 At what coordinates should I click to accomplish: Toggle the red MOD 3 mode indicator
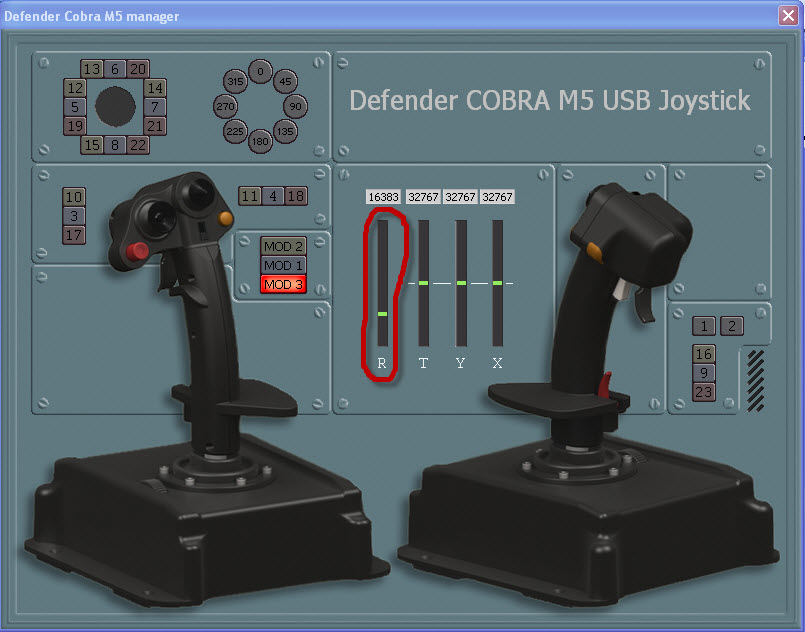point(283,284)
